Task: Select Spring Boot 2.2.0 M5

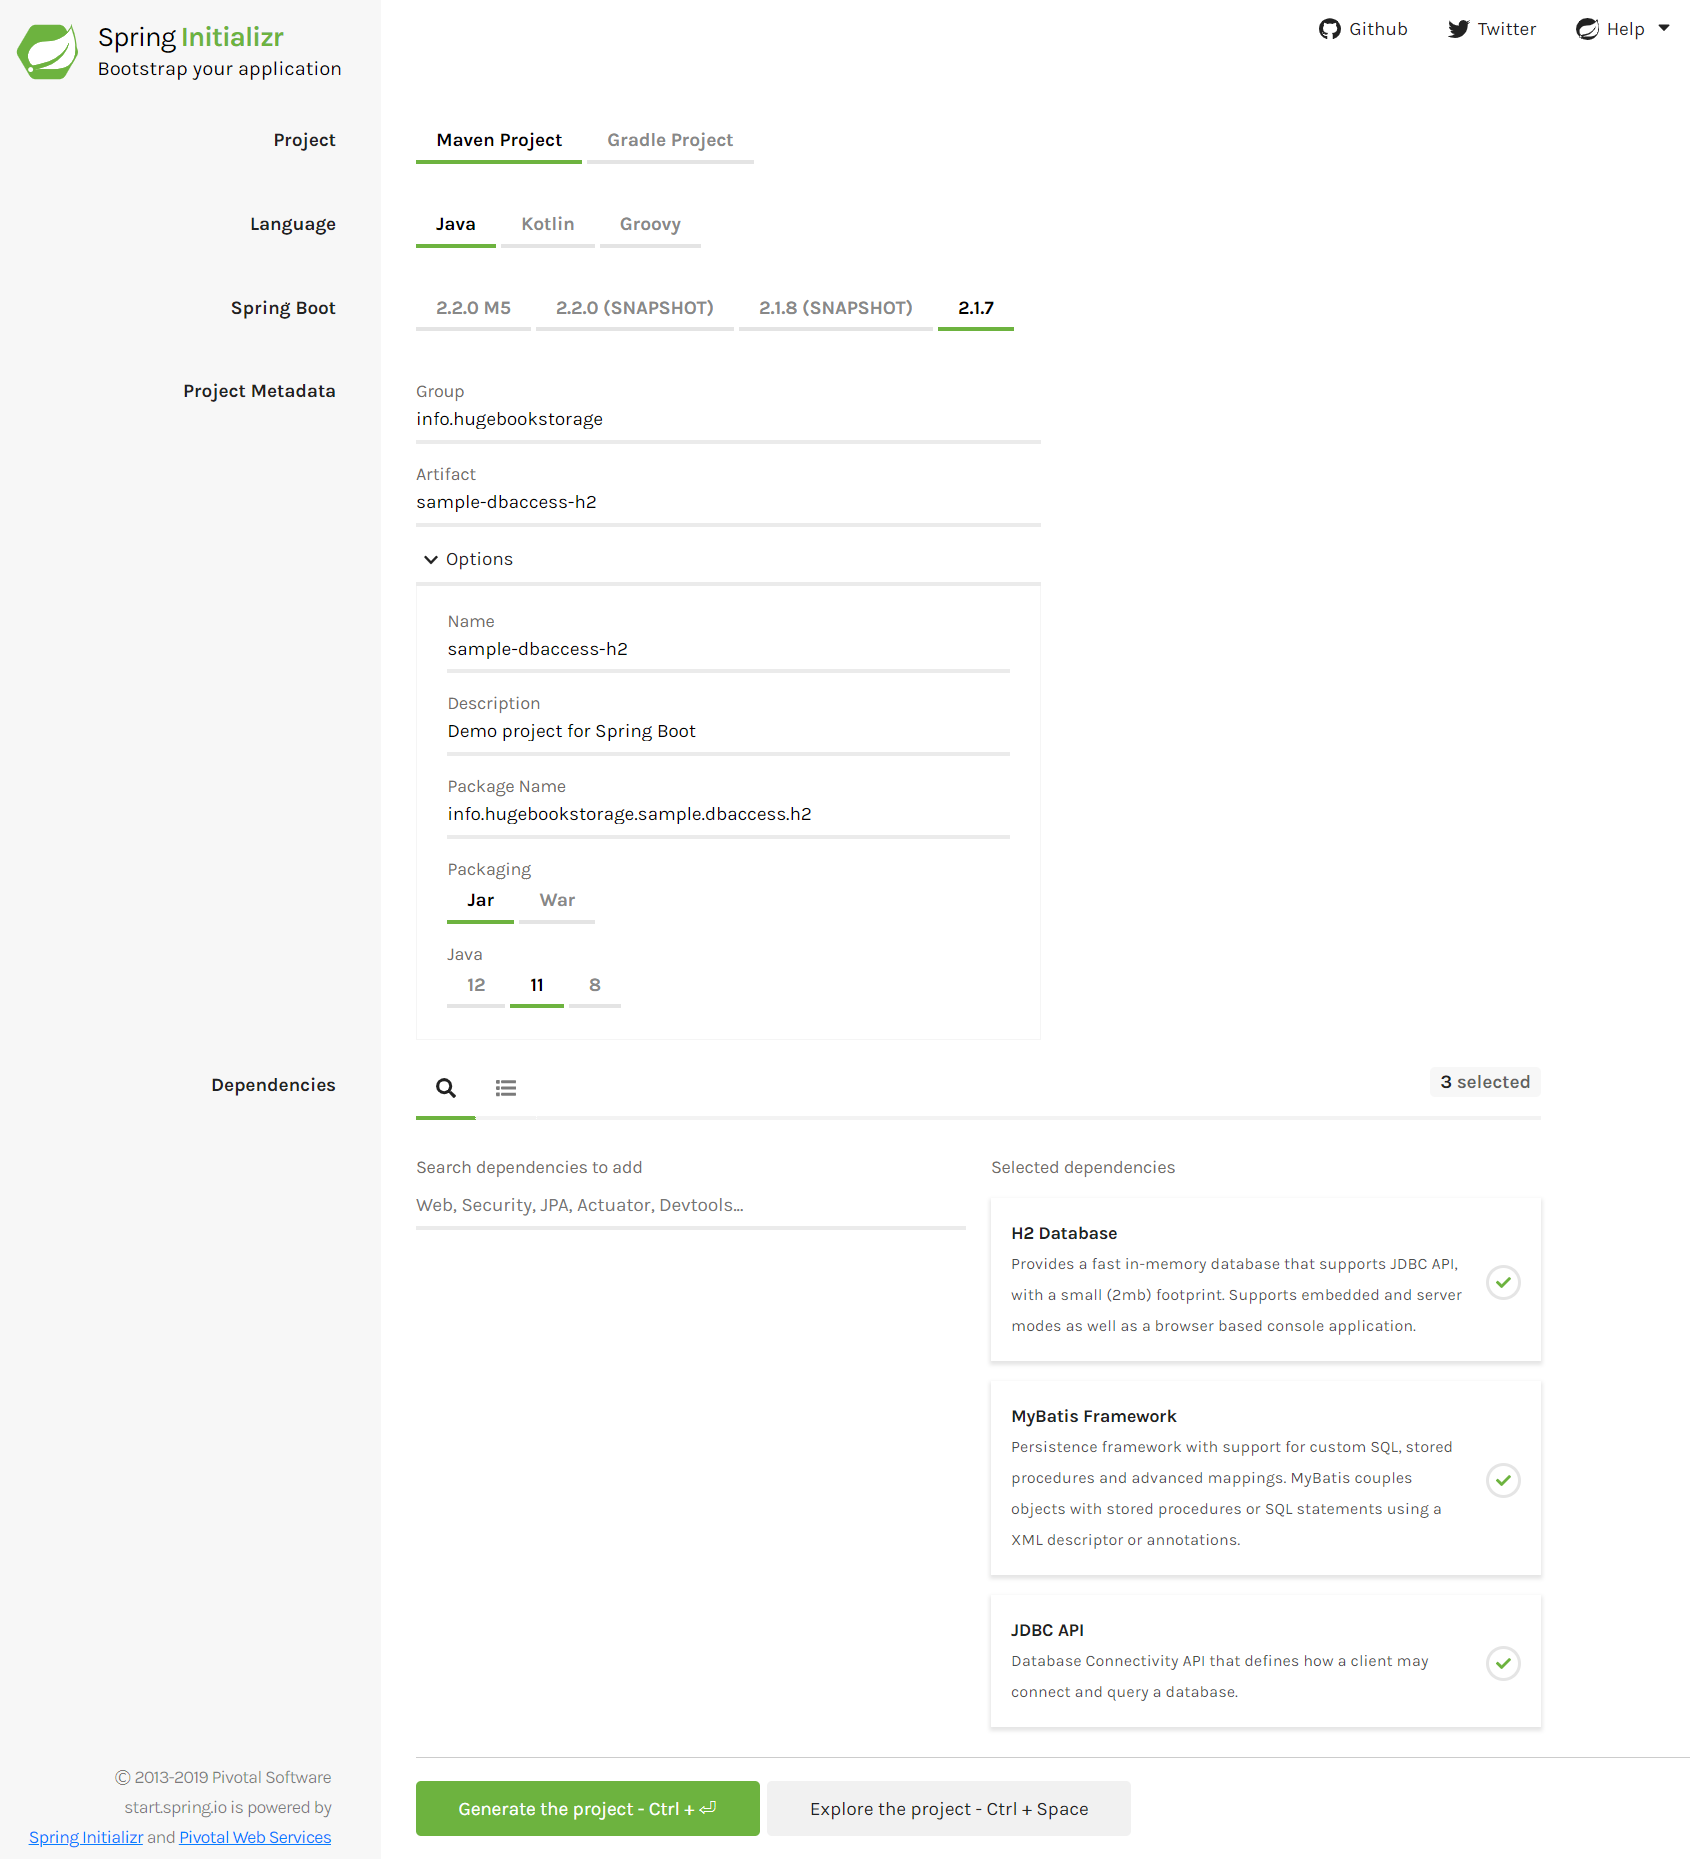Action: point(473,309)
